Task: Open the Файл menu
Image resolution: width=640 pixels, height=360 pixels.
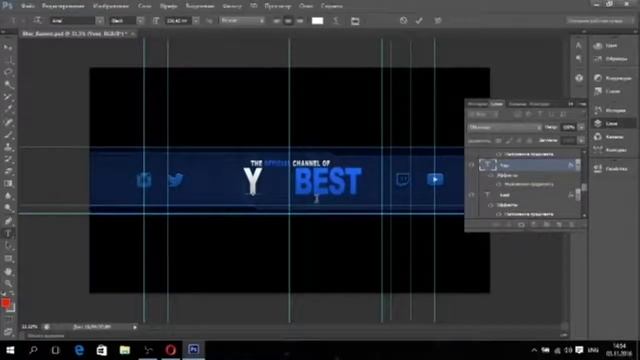Action: (x=28, y=6)
